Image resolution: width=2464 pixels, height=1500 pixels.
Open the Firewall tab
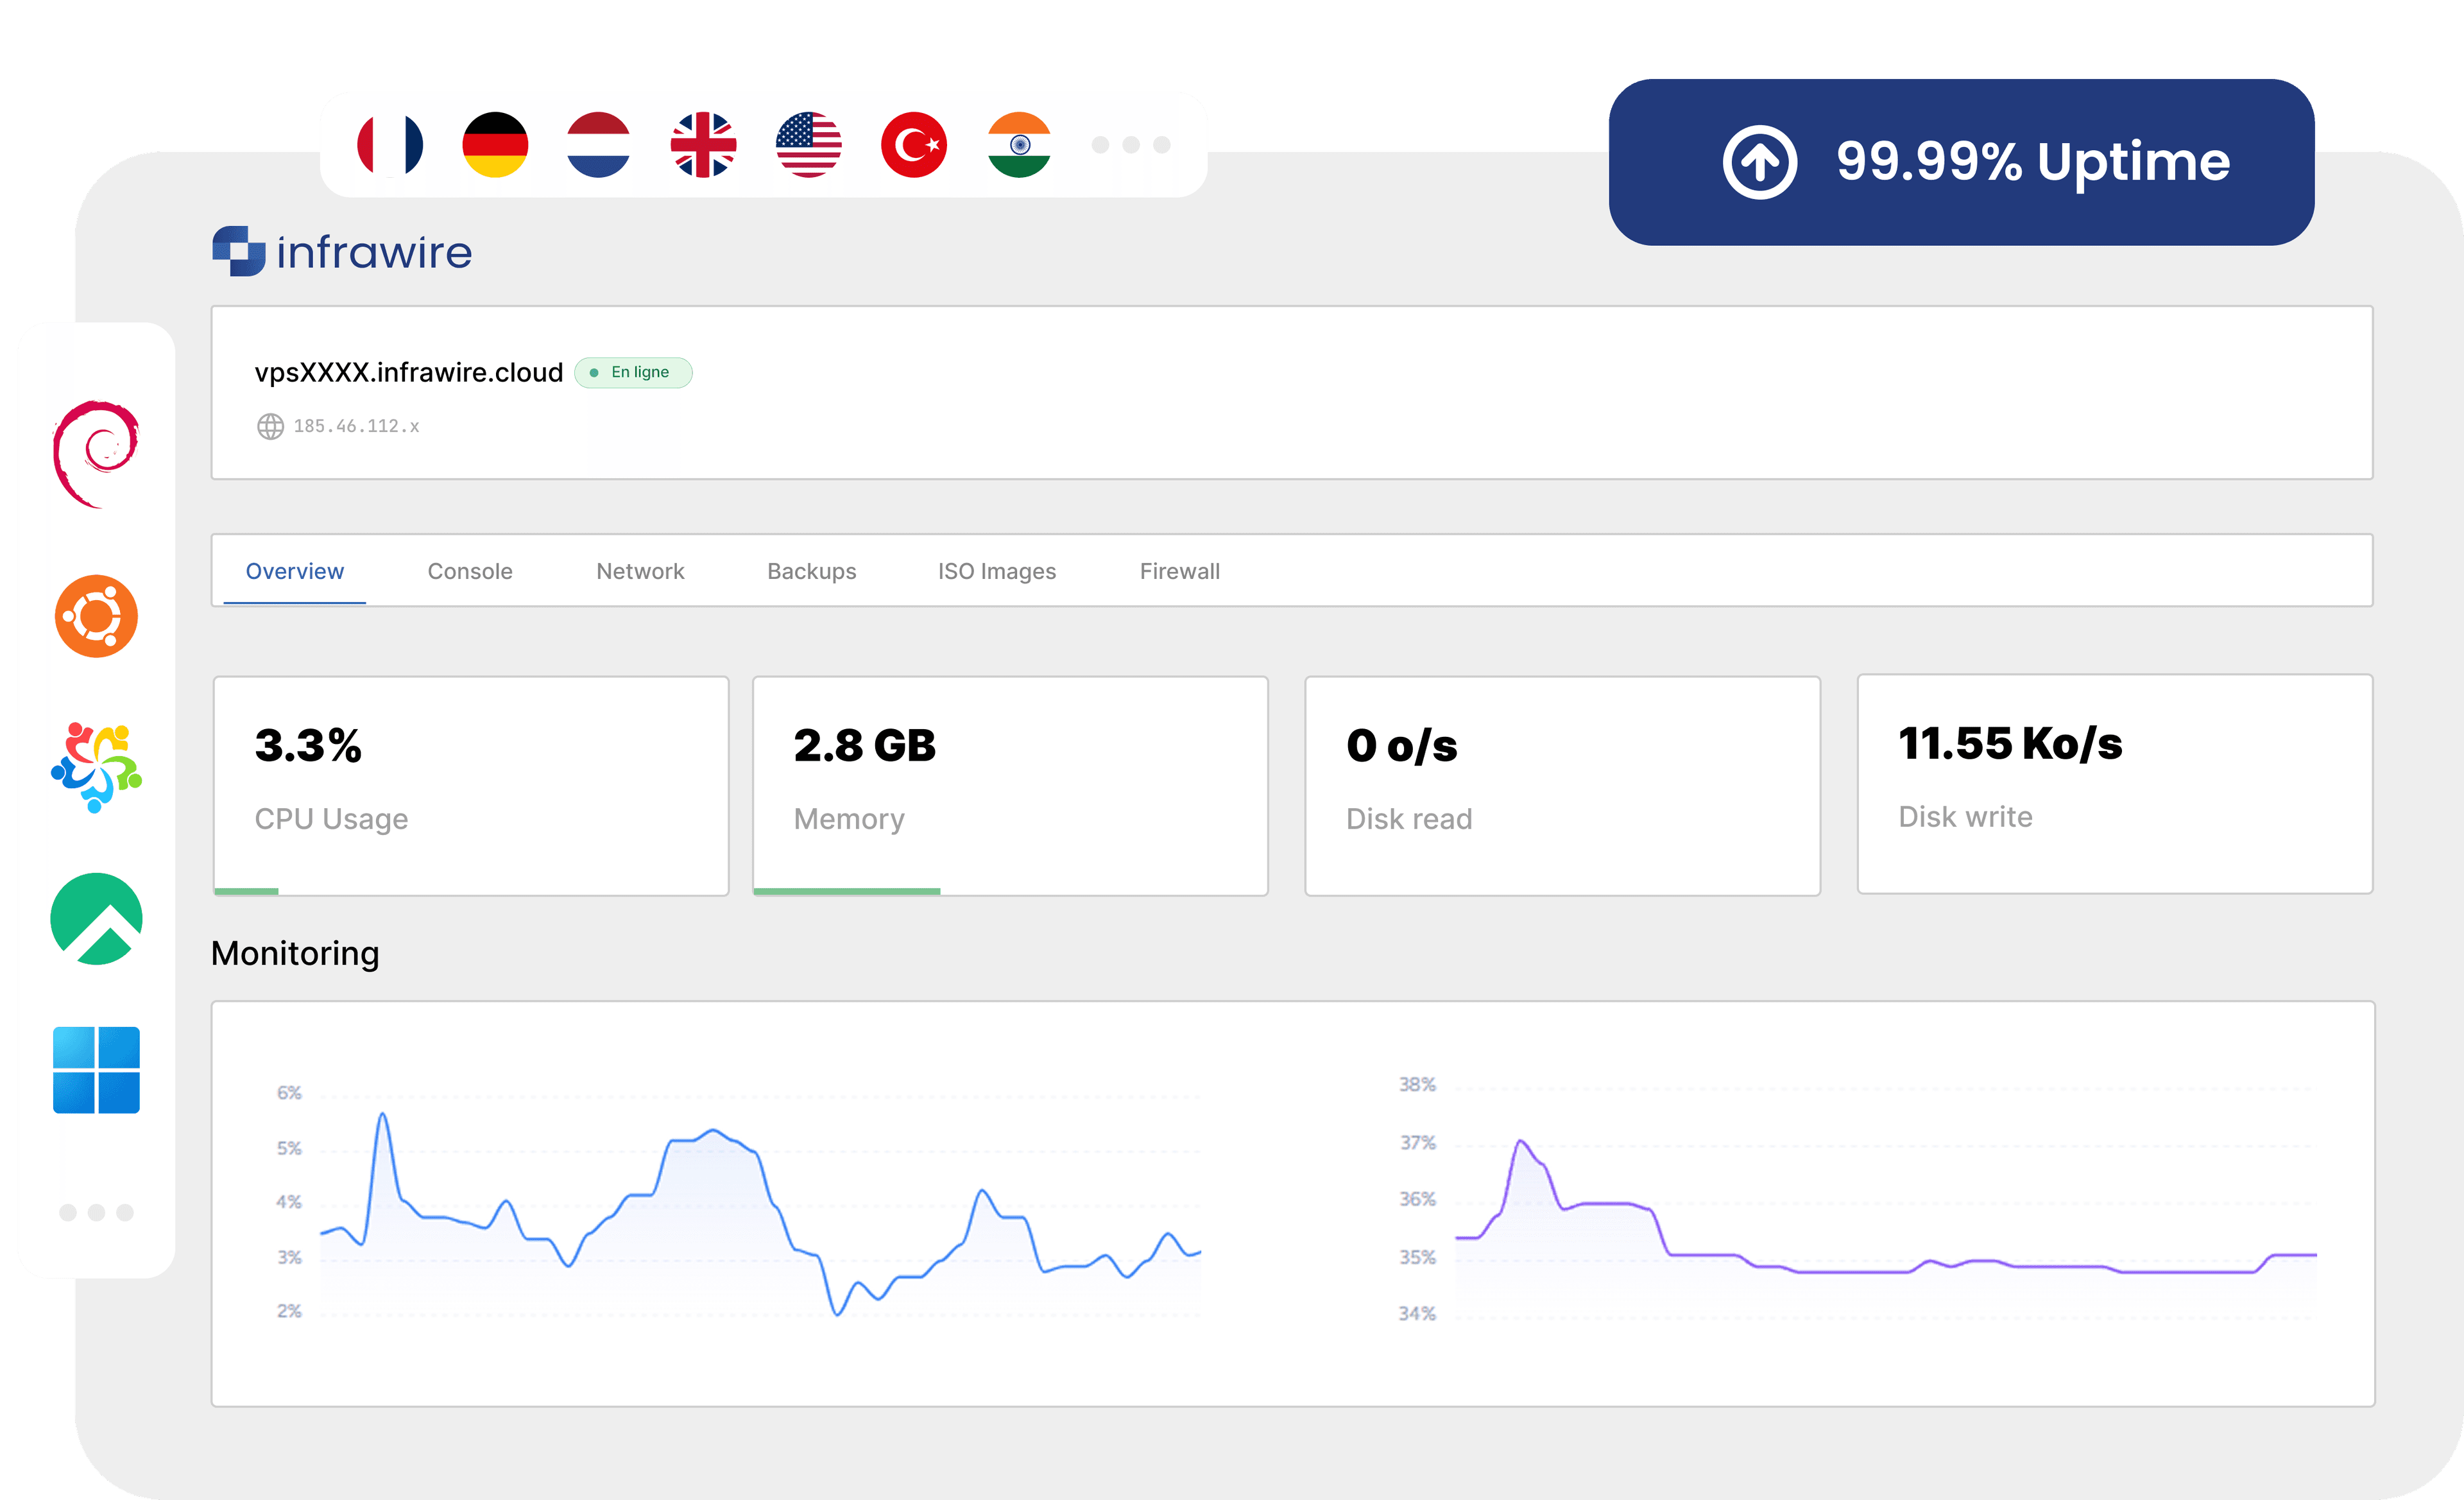1179,571
